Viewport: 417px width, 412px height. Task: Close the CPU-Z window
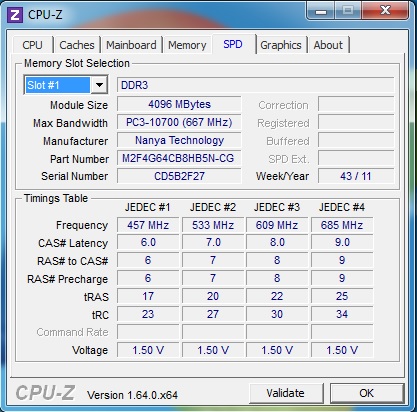tap(385, 11)
